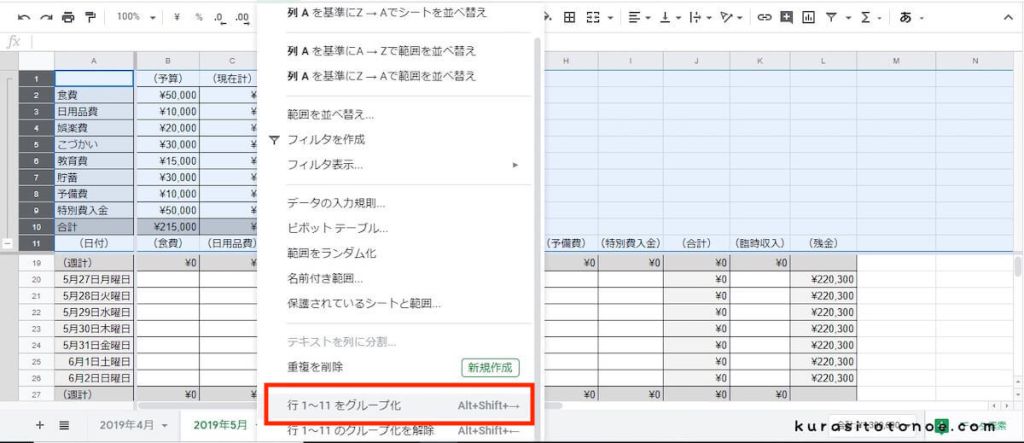Undo the last action
The image size is (1024, 443).
click(24, 18)
